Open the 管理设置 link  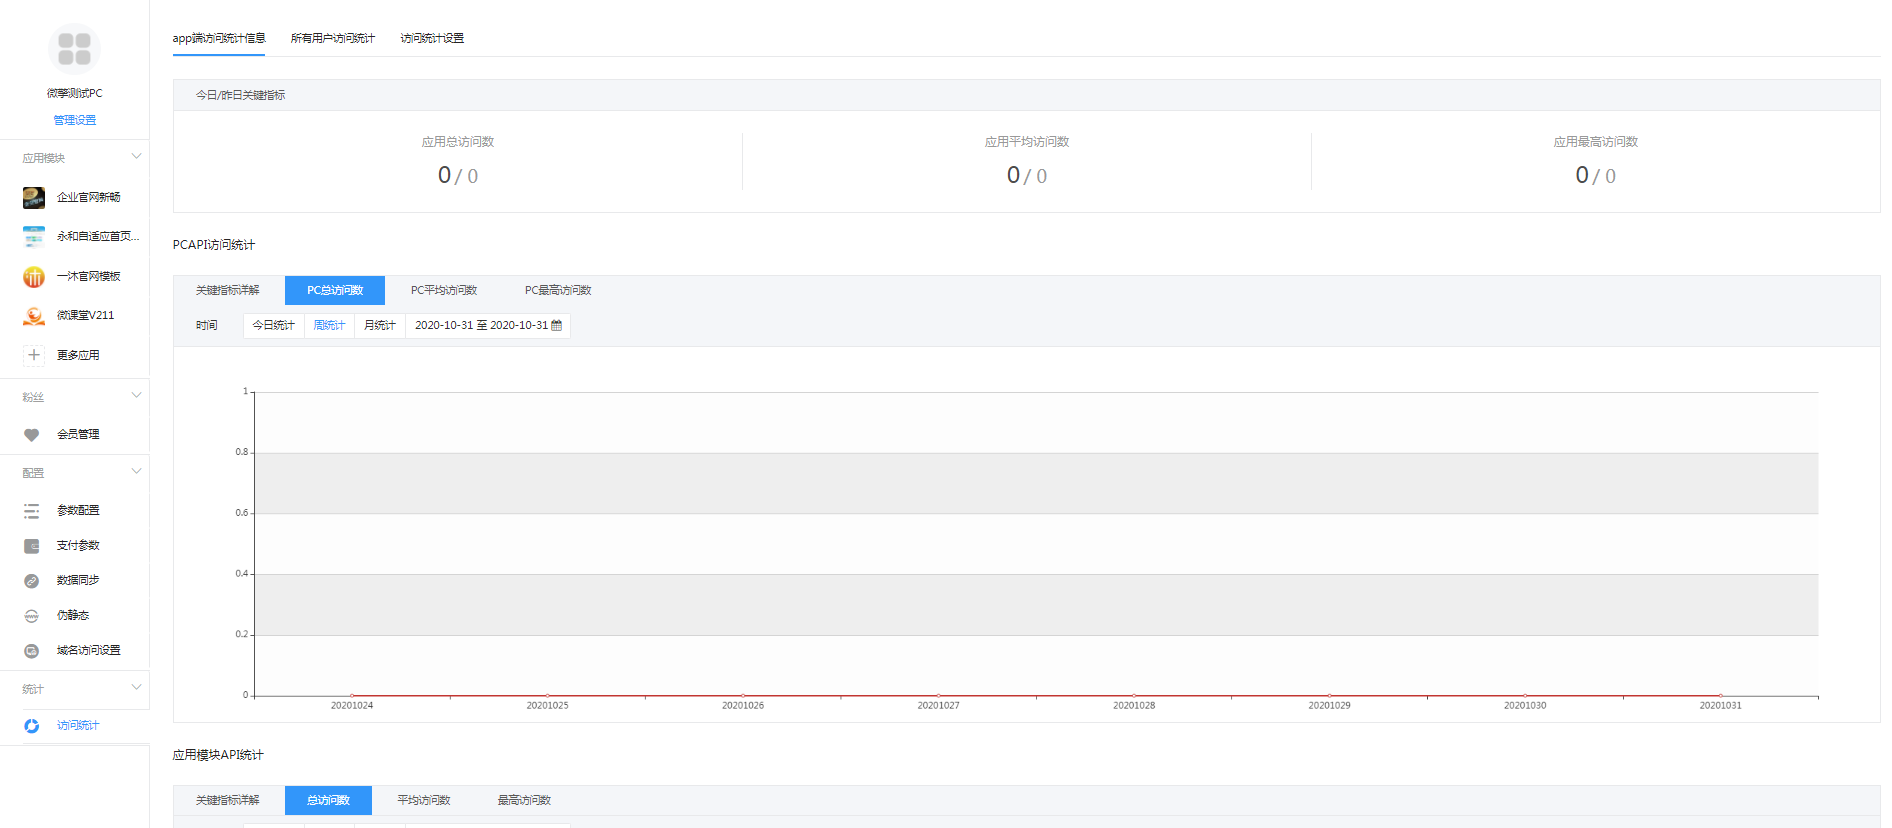tap(75, 120)
